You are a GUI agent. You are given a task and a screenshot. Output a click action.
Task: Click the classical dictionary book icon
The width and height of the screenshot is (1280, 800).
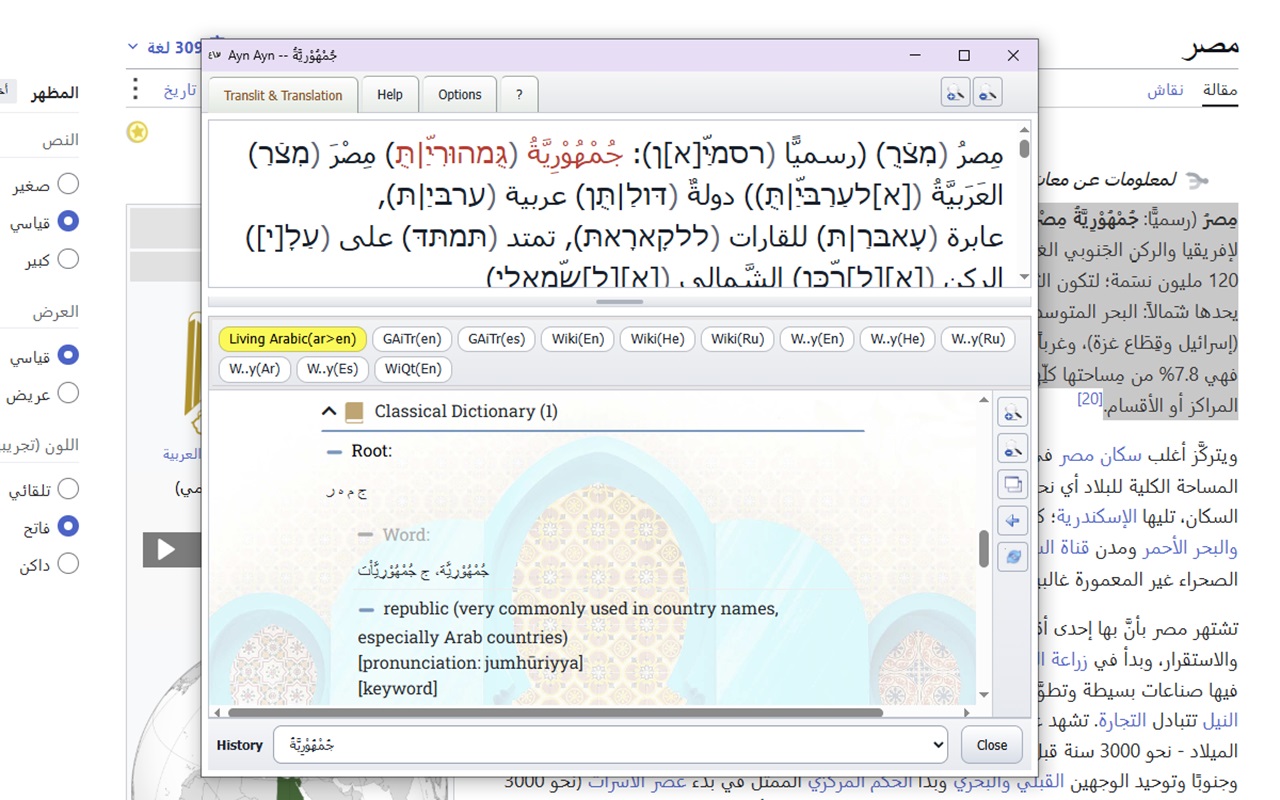(x=353, y=411)
